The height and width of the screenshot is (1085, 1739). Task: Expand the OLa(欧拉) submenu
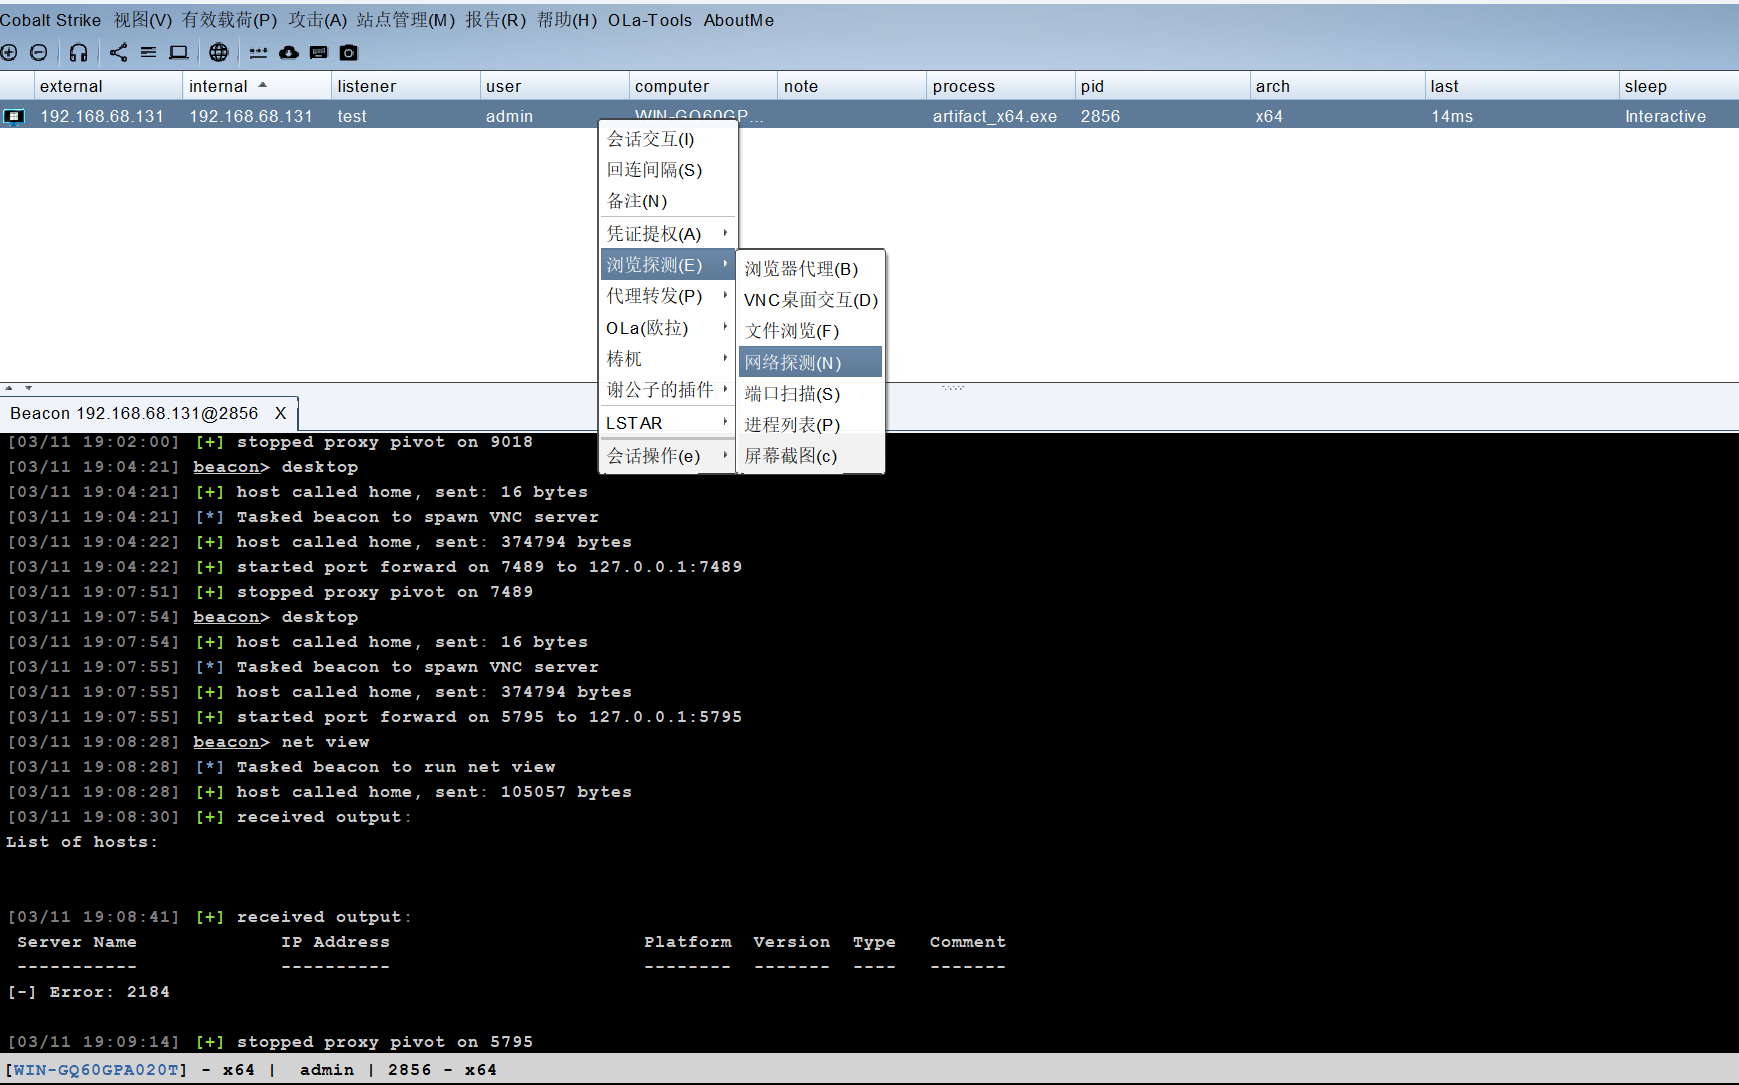click(668, 328)
